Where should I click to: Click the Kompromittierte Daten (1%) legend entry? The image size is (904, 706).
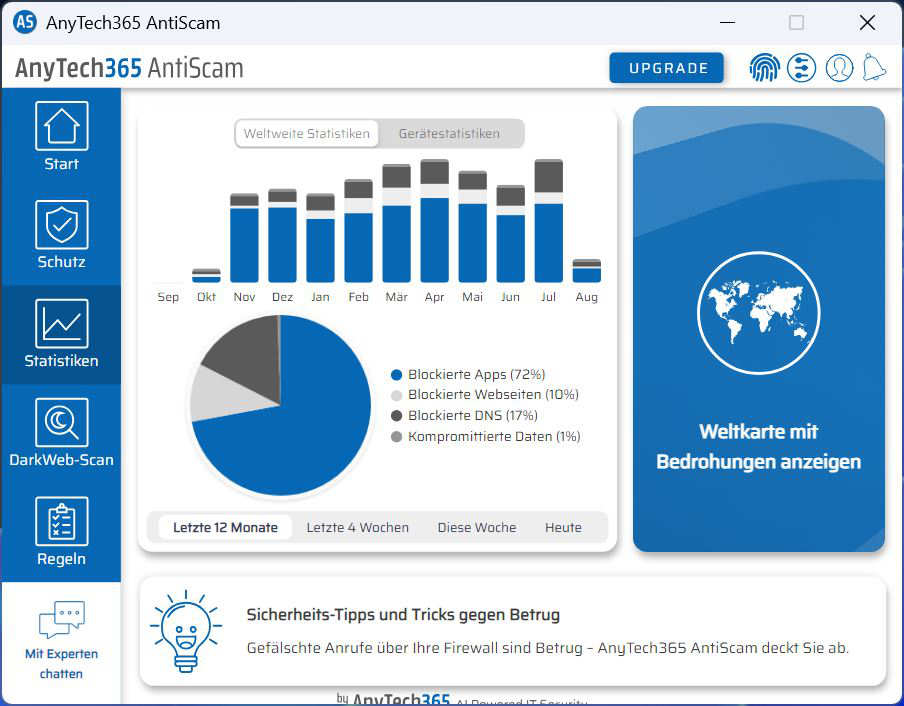coord(485,436)
